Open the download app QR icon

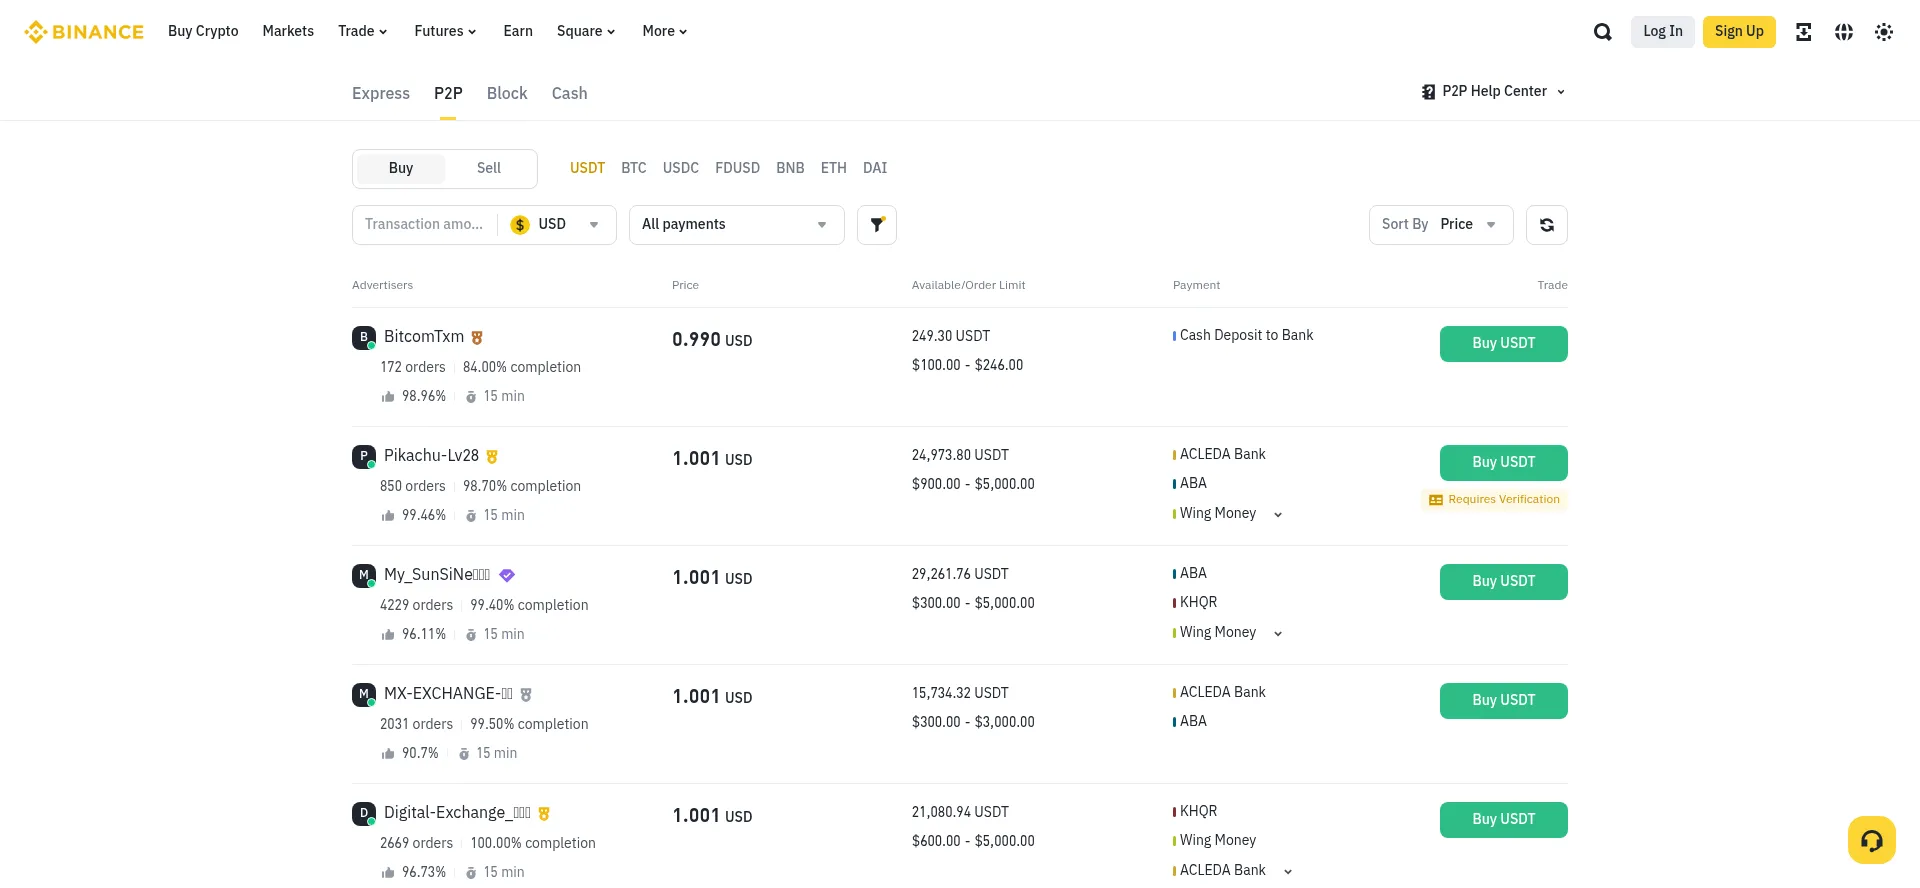[1803, 32]
